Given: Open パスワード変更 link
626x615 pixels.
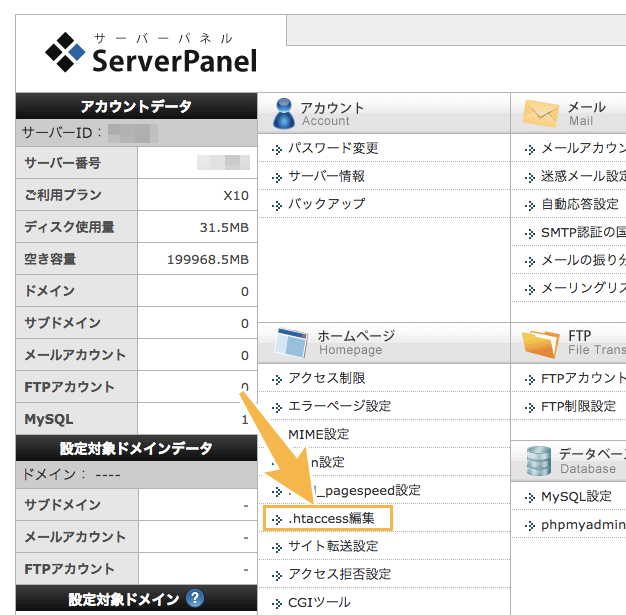Looking at the screenshot, I should coord(333,148).
